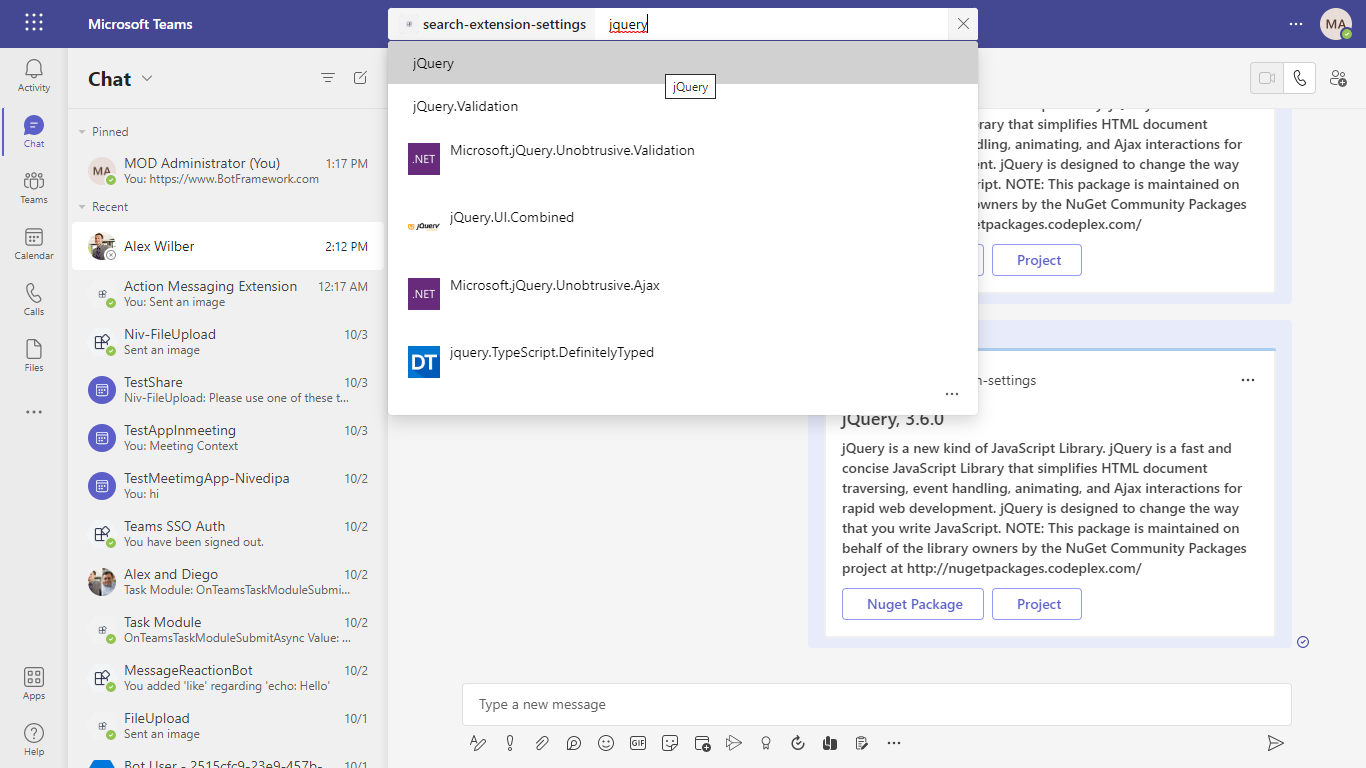
Task: Click the send message arrow
Action: click(x=1275, y=743)
